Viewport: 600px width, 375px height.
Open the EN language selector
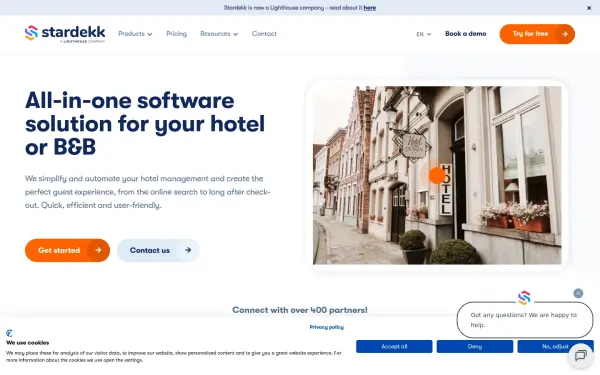click(x=424, y=34)
